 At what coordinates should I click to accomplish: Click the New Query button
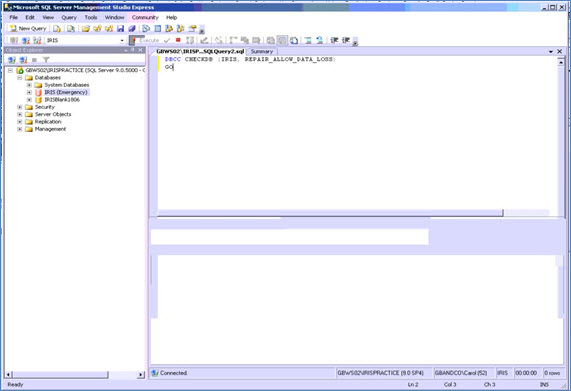coord(28,28)
